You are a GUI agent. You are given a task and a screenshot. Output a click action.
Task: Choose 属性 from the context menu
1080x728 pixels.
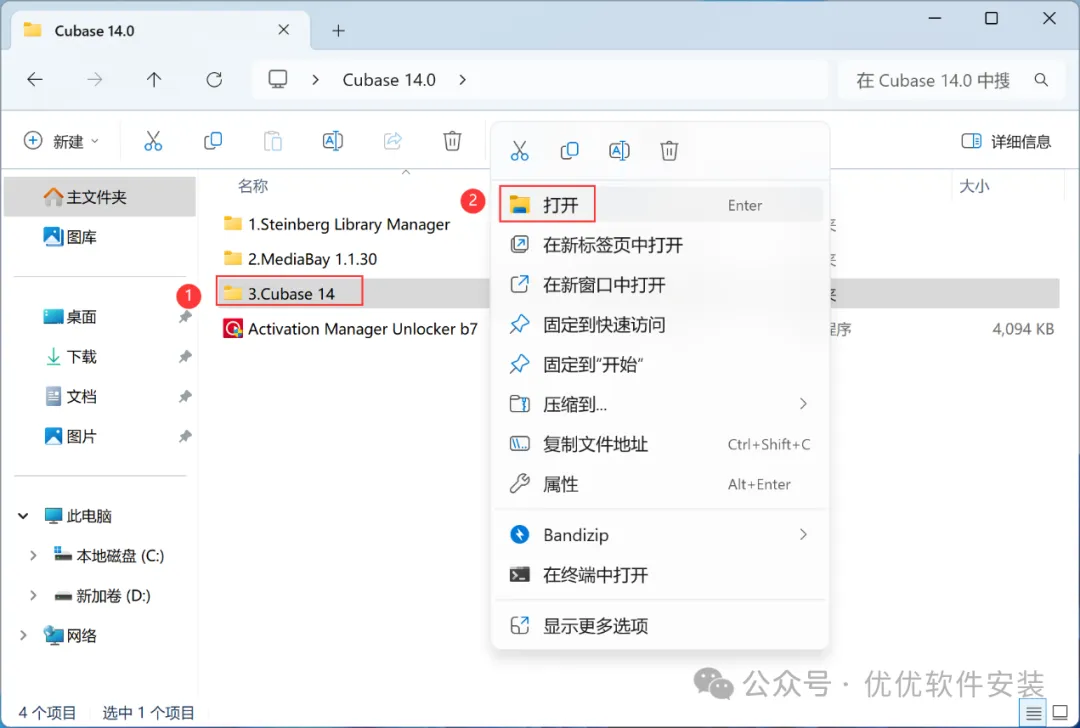click(660, 484)
